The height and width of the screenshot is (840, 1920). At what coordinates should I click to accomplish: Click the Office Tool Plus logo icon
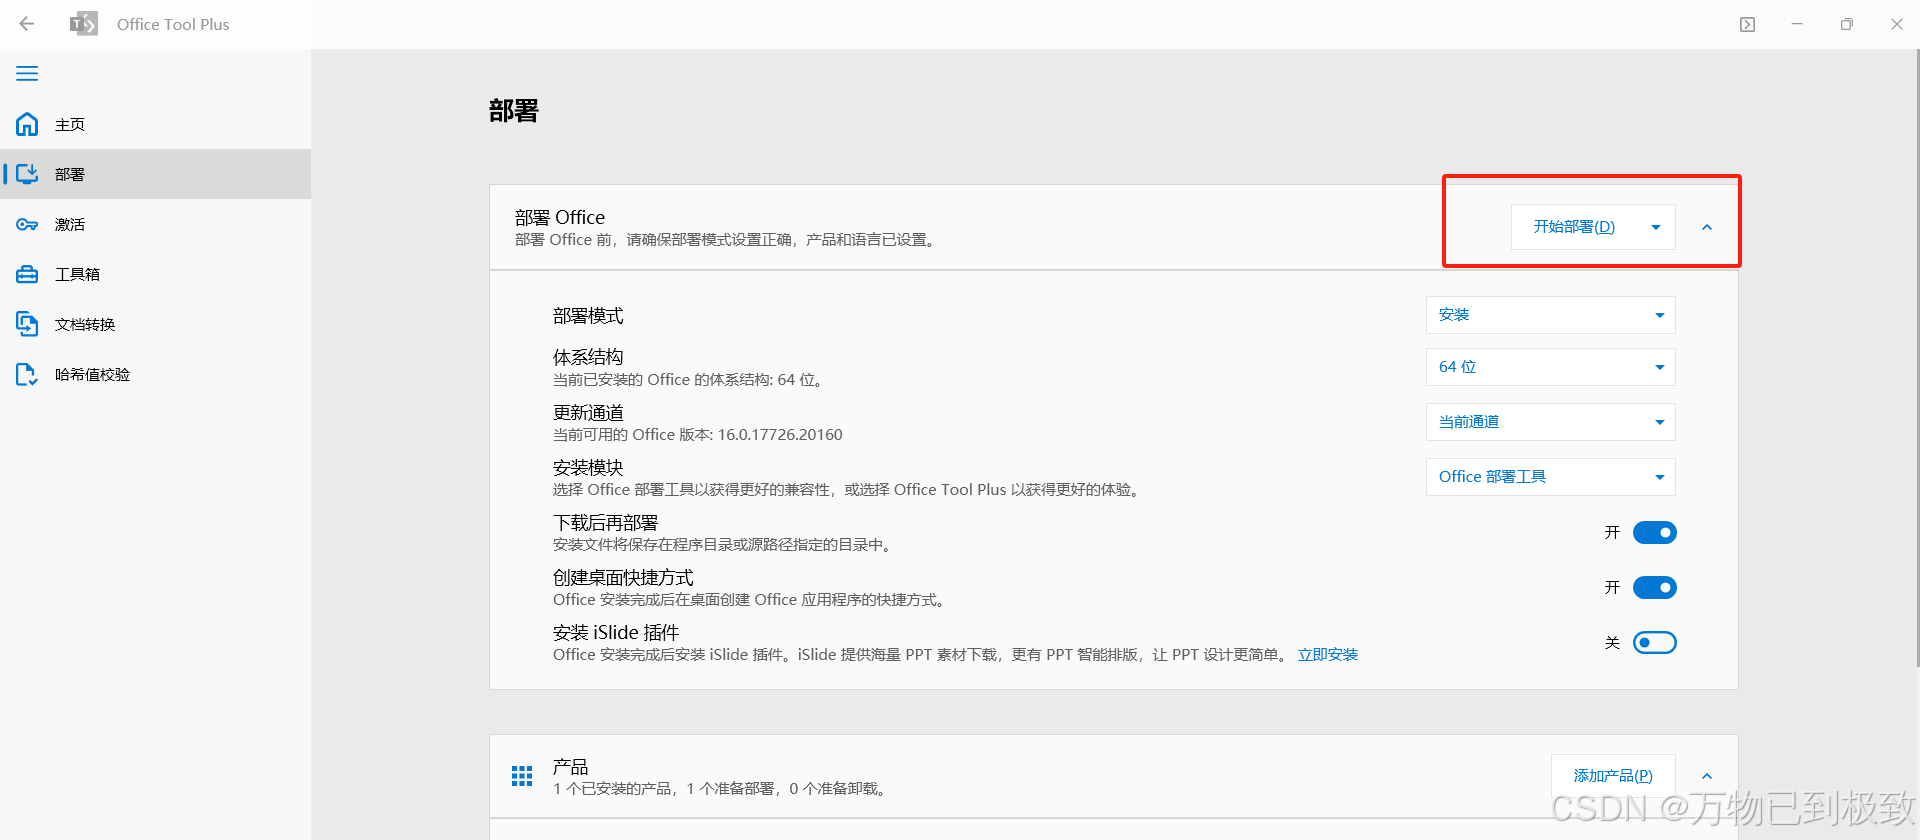pos(84,24)
